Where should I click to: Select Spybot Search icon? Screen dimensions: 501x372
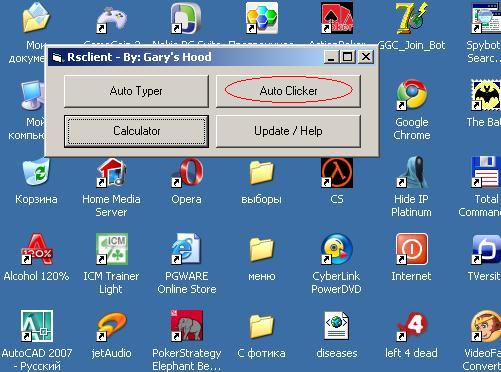(486, 18)
